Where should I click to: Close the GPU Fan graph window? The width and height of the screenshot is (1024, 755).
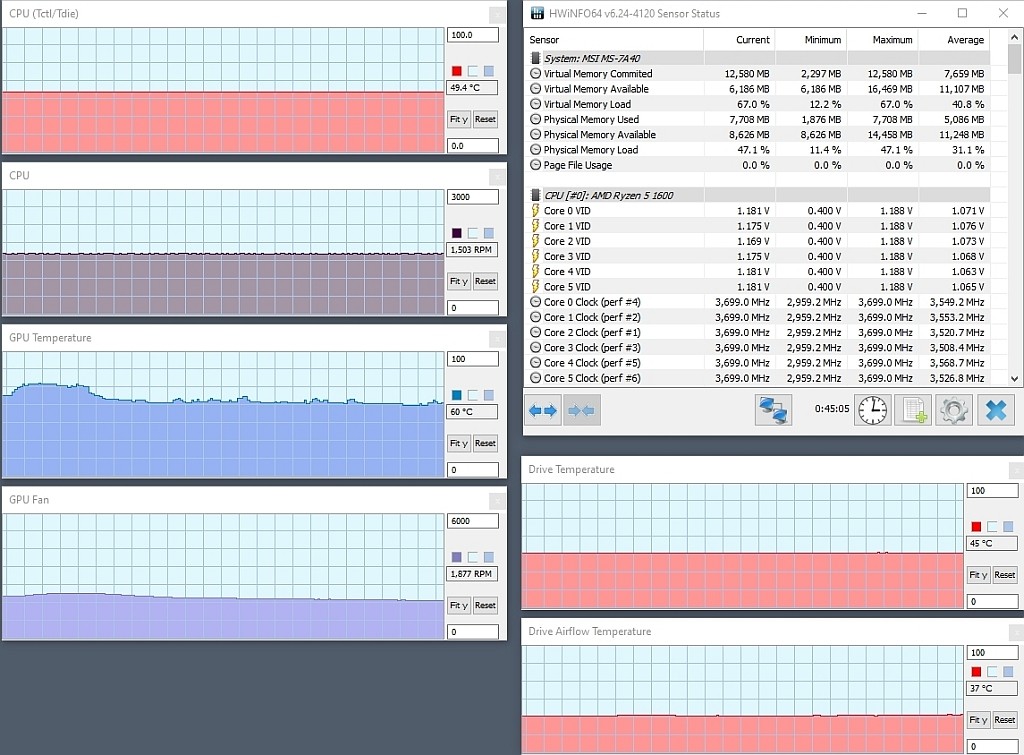coord(497,500)
